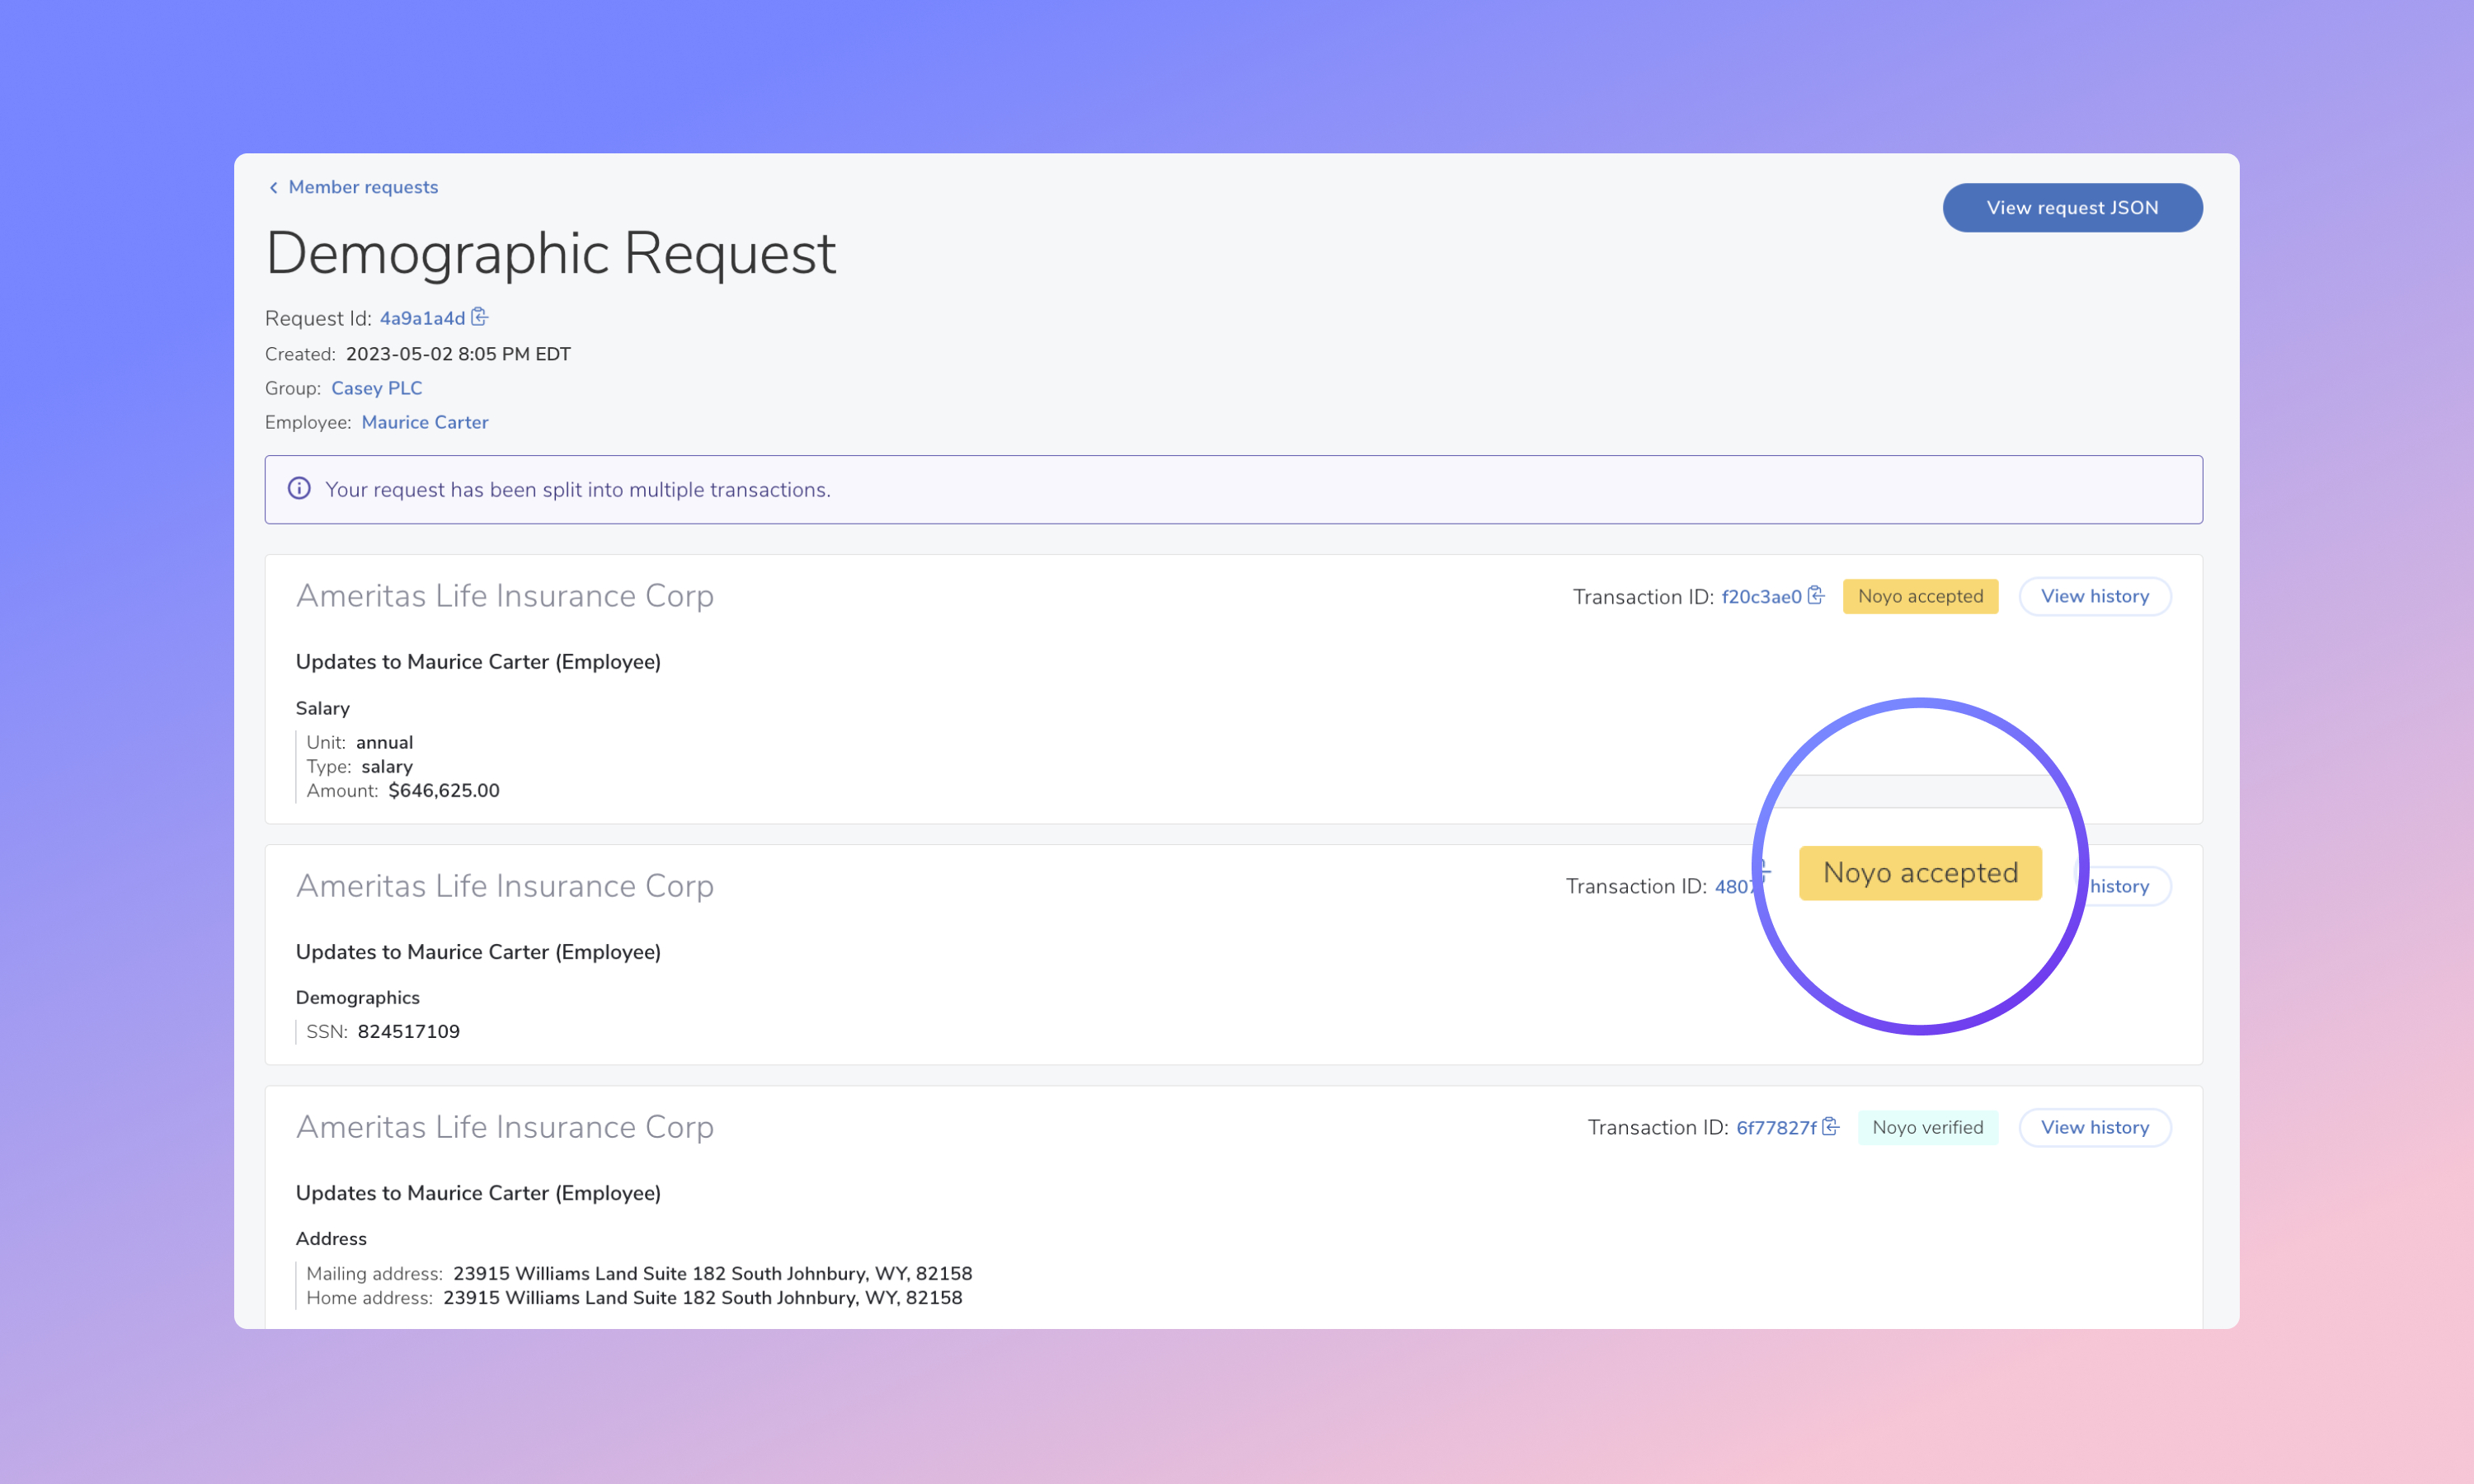Open transaction f20c3ae0 link
2474x1484 pixels.
[x=1761, y=597]
